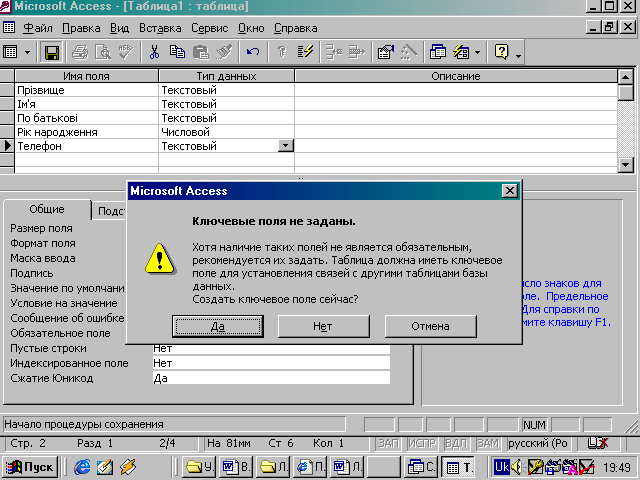Screen dimensions: 640x480
Task: Open the Окно menu
Action: pyautogui.click(x=251, y=28)
